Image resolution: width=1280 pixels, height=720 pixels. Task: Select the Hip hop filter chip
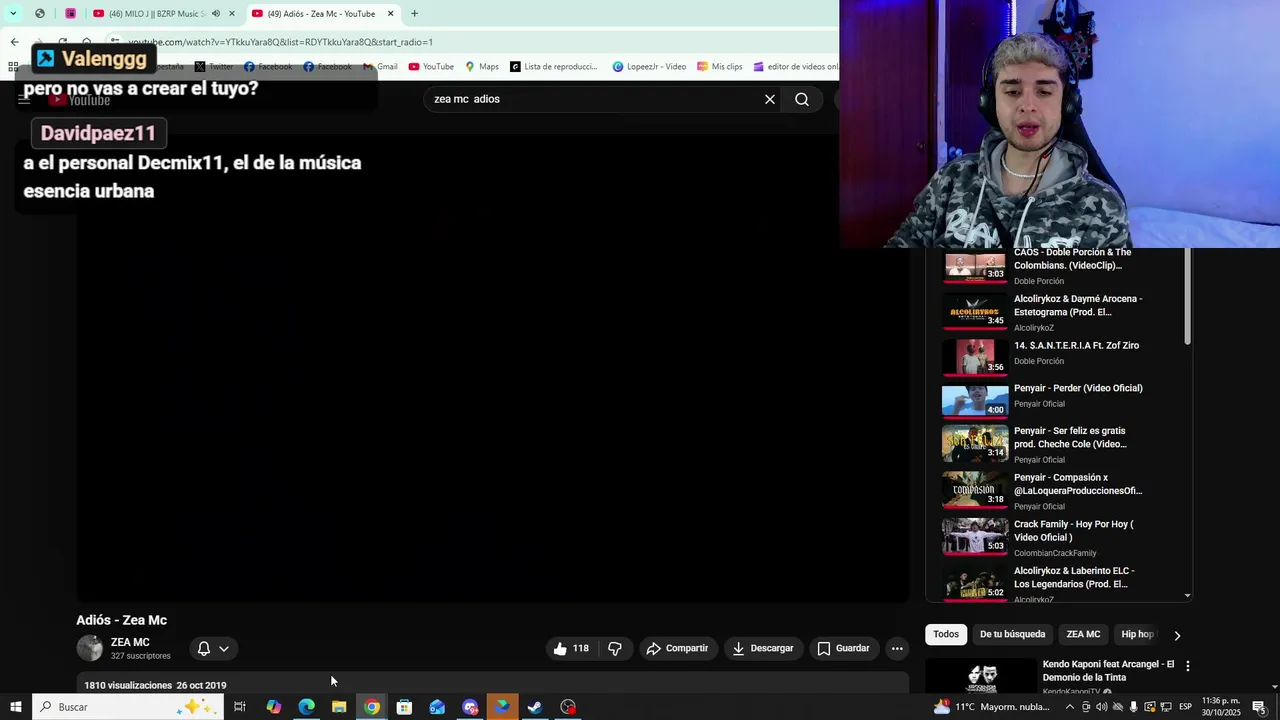point(1137,634)
